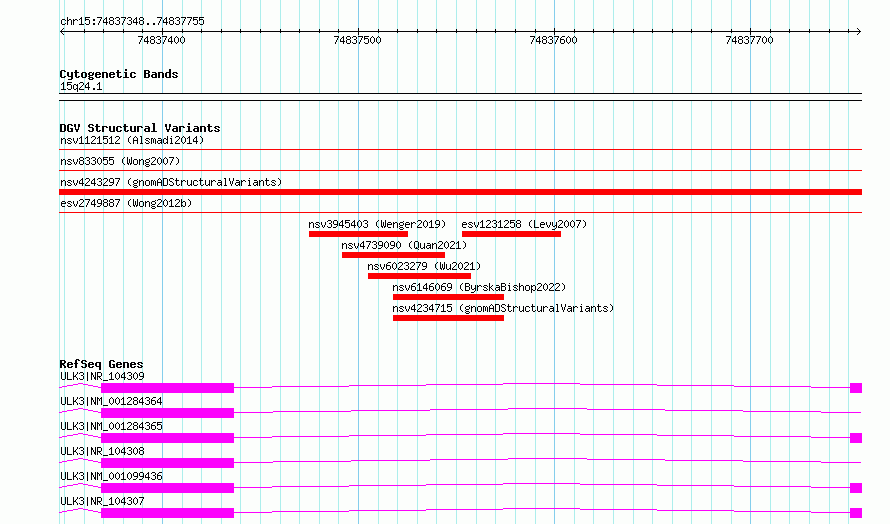The width and height of the screenshot is (890, 524).
Task: Click the ULK3|NM_001099436 transcript label
Action: pyautogui.click(x=111, y=476)
